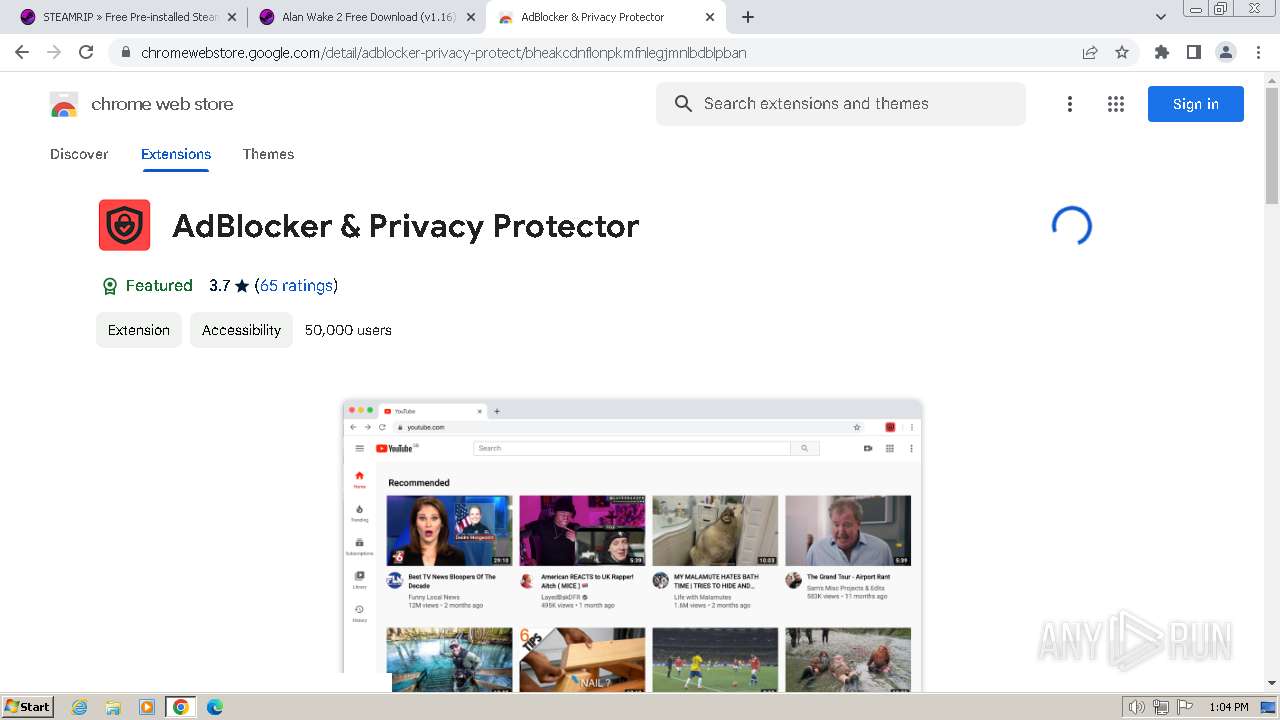Click the search magnifier icon
Viewport: 1280px width, 720px height.
point(683,104)
